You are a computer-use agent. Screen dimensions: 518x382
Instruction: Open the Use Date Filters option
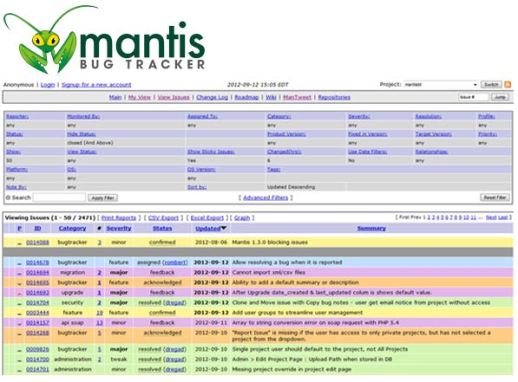tap(367, 152)
